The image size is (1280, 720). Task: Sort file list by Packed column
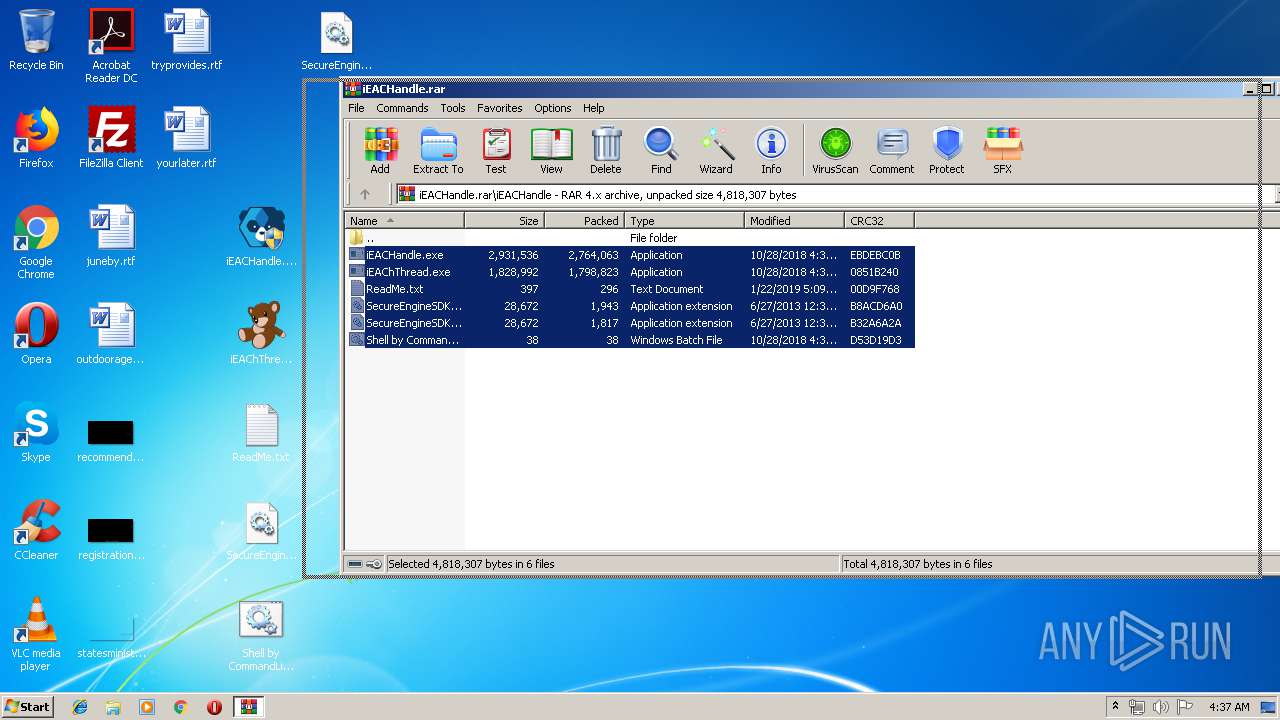(584, 221)
